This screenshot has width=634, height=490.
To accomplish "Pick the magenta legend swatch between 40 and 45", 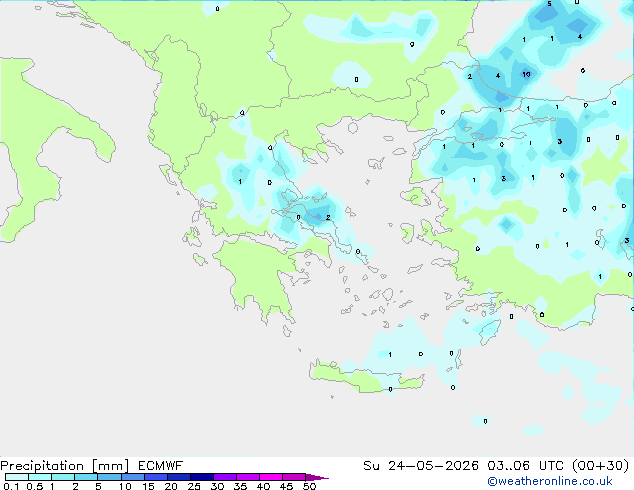I will click(271, 477).
